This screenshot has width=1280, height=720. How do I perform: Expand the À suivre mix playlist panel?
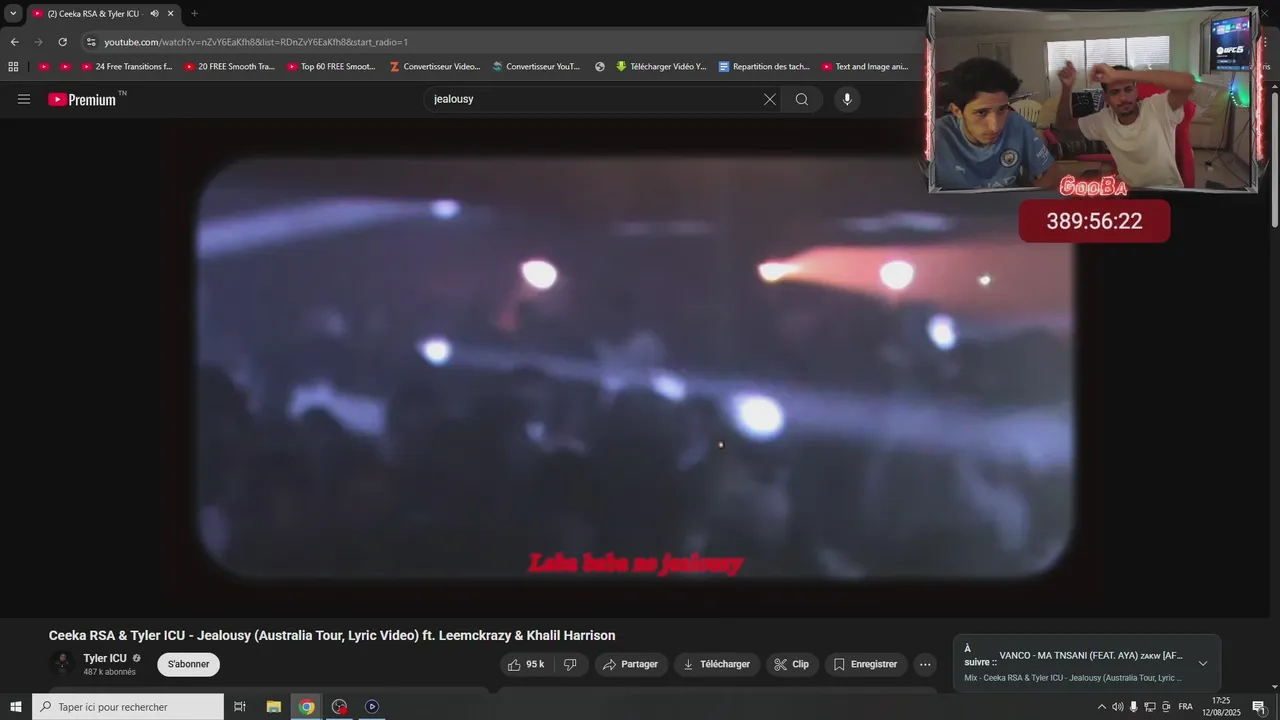(1203, 663)
